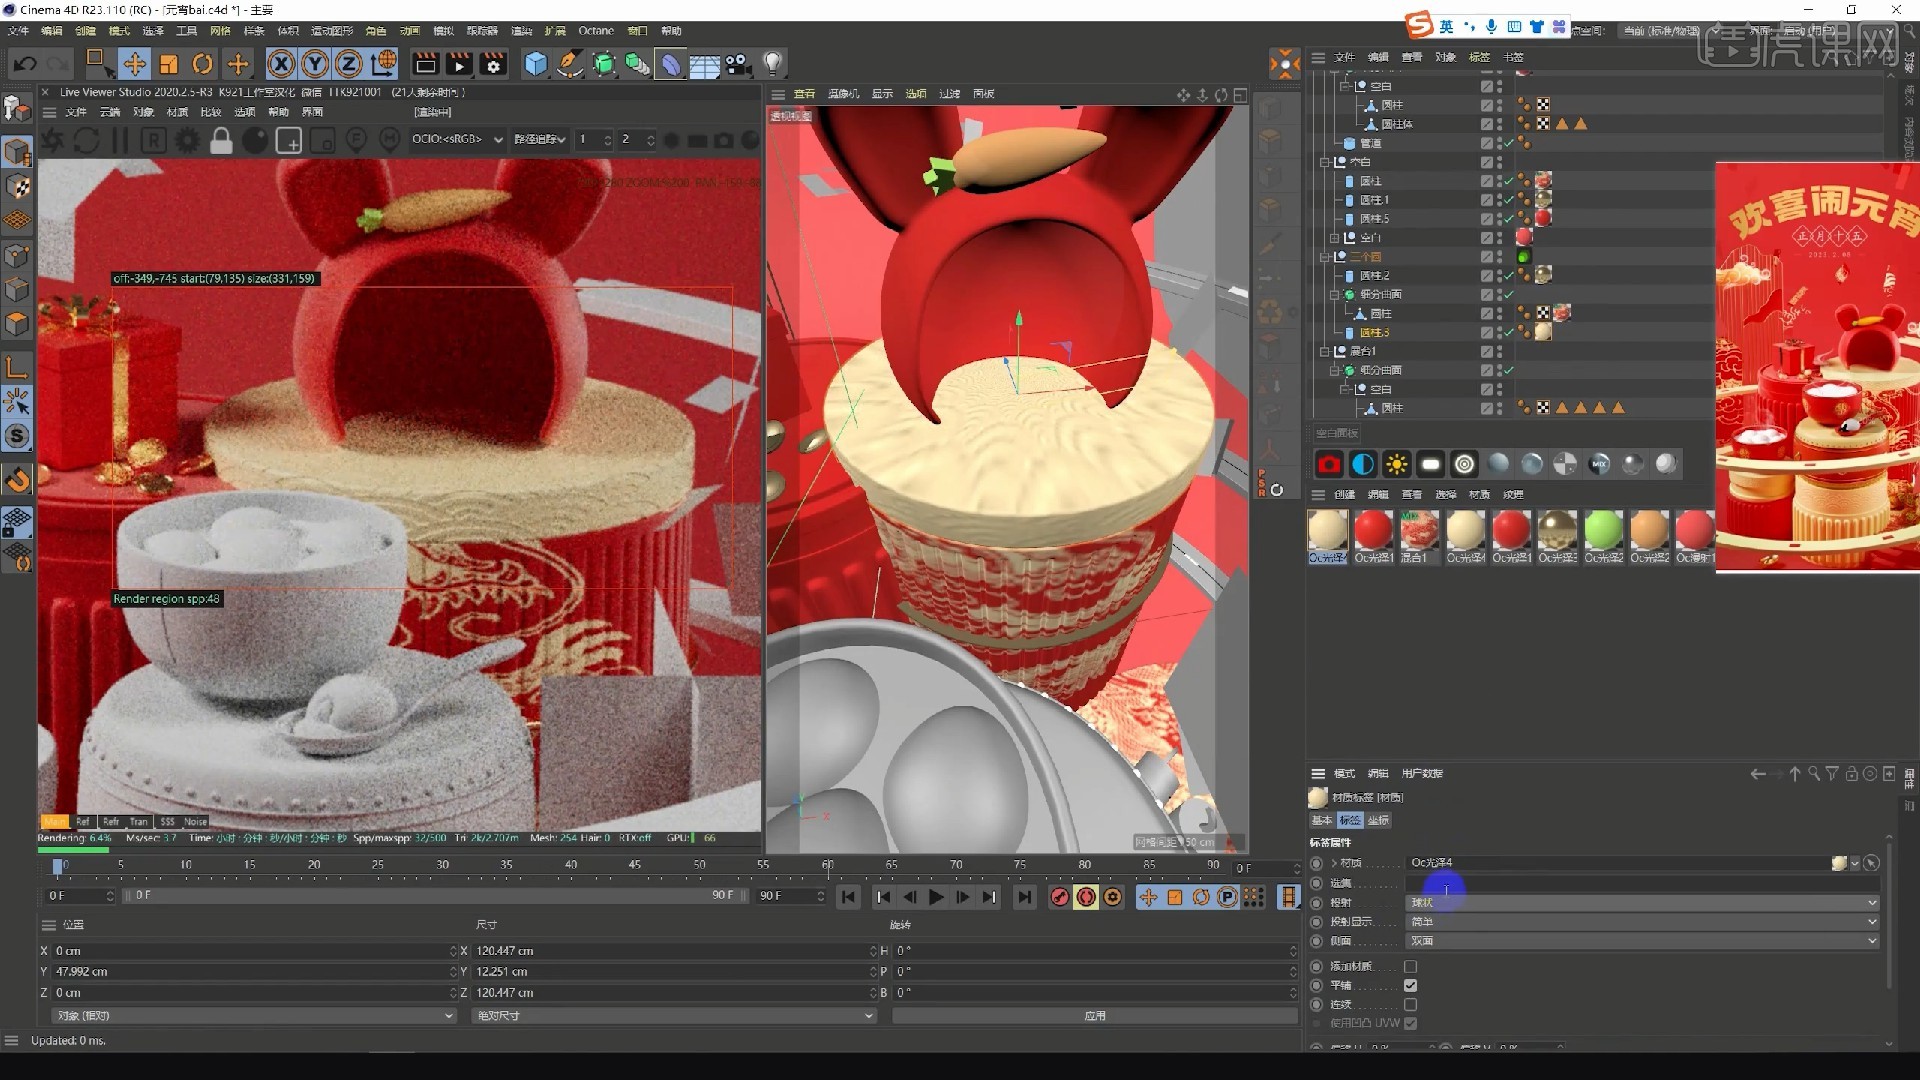Select the Rotate tool
The height and width of the screenshot is (1080, 1920).
[x=203, y=64]
